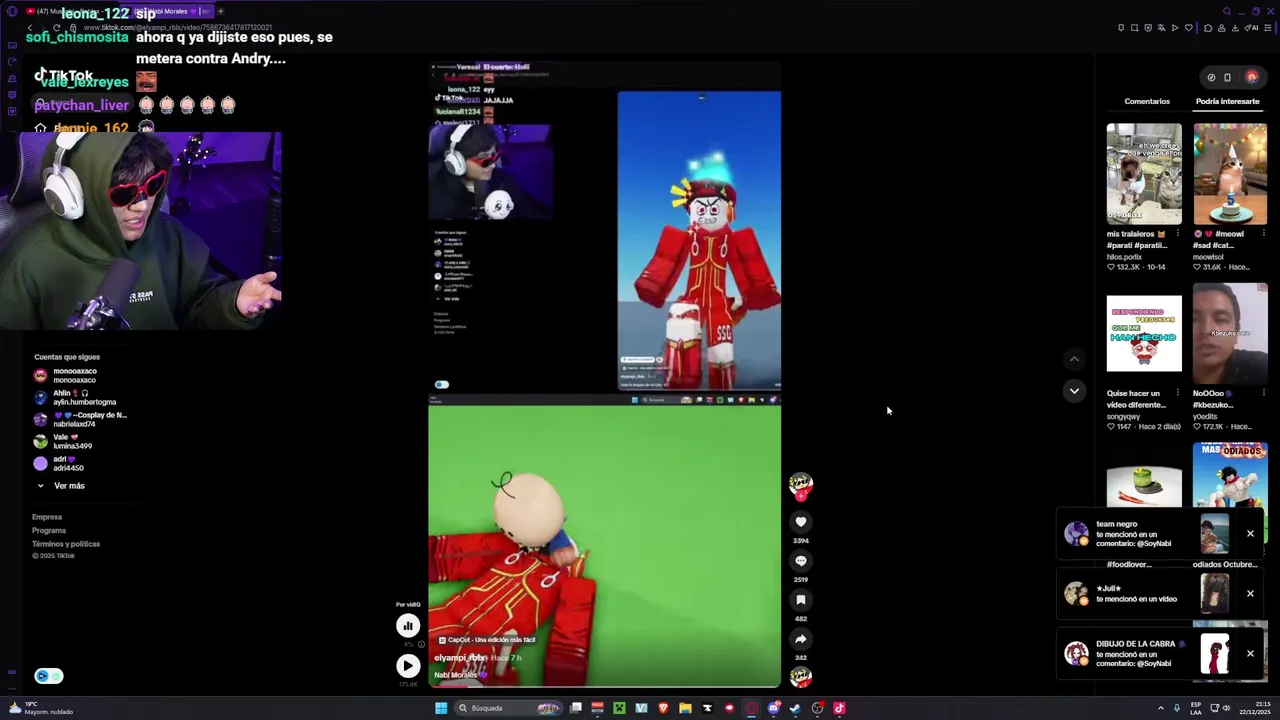Open the browser player triangle icon
This screenshot has height=720, width=1280.
click(x=1175, y=28)
